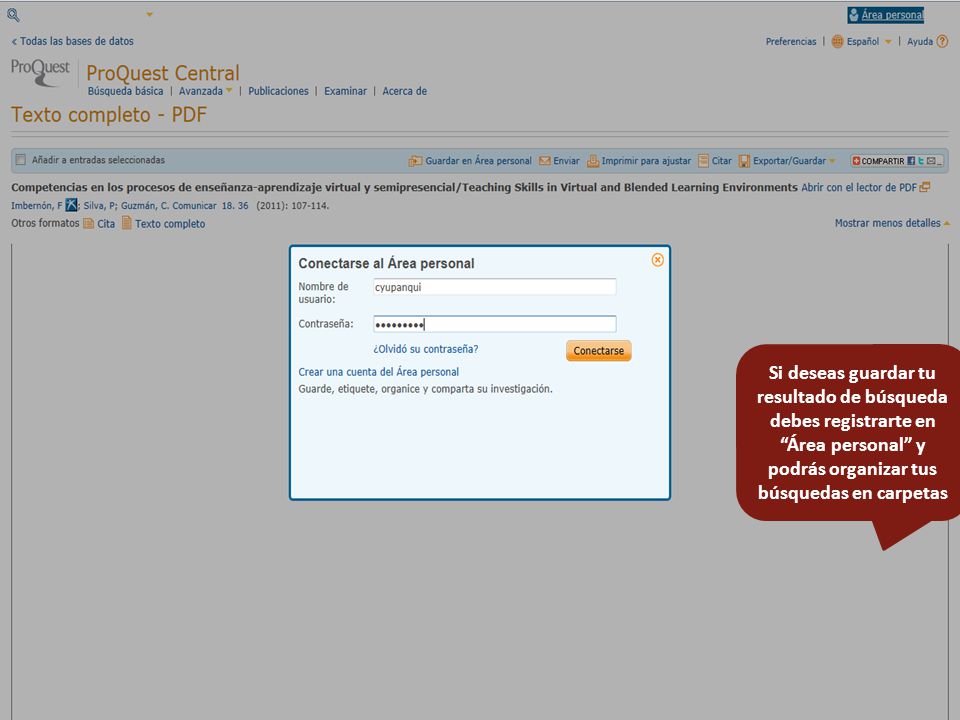The image size is (960, 720).
Task: Share via Twitter icon
Action: [921, 161]
